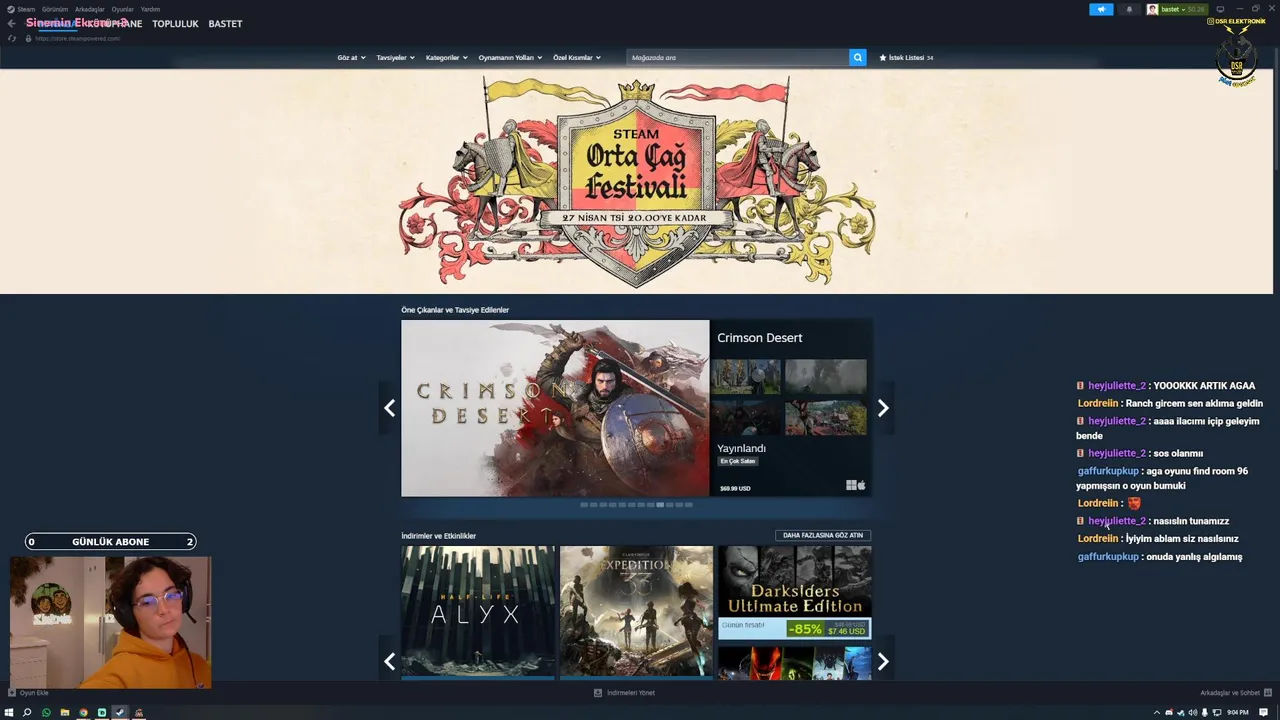Image resolution: width=1280 pixels, height=720 pixels.
Task: Open the Crimson Desert main capsule image
Action: [x=555, y=408]
